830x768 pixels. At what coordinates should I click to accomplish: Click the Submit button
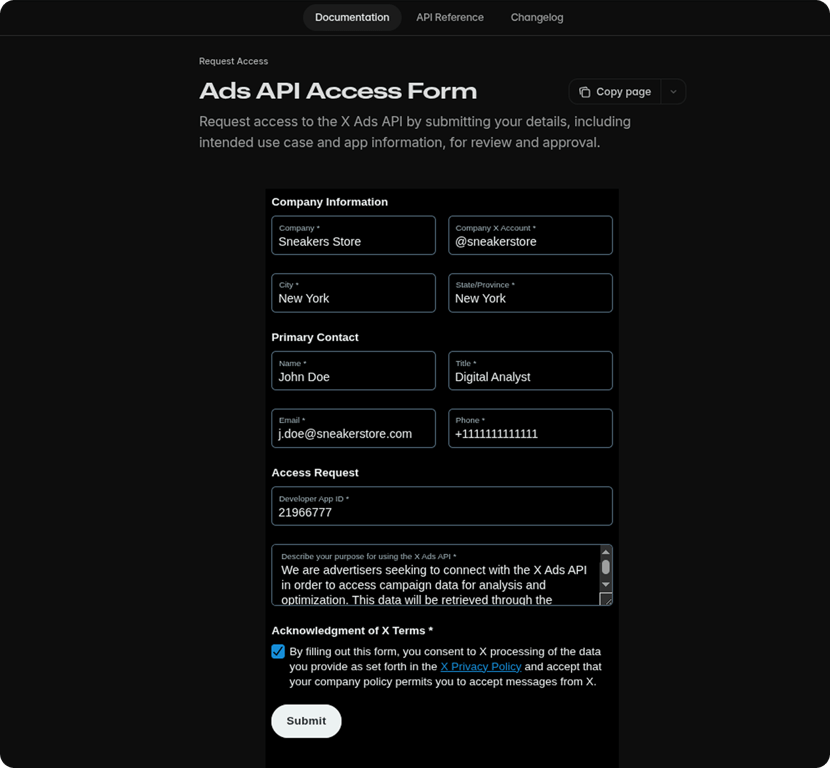click(x=306, y=721)
